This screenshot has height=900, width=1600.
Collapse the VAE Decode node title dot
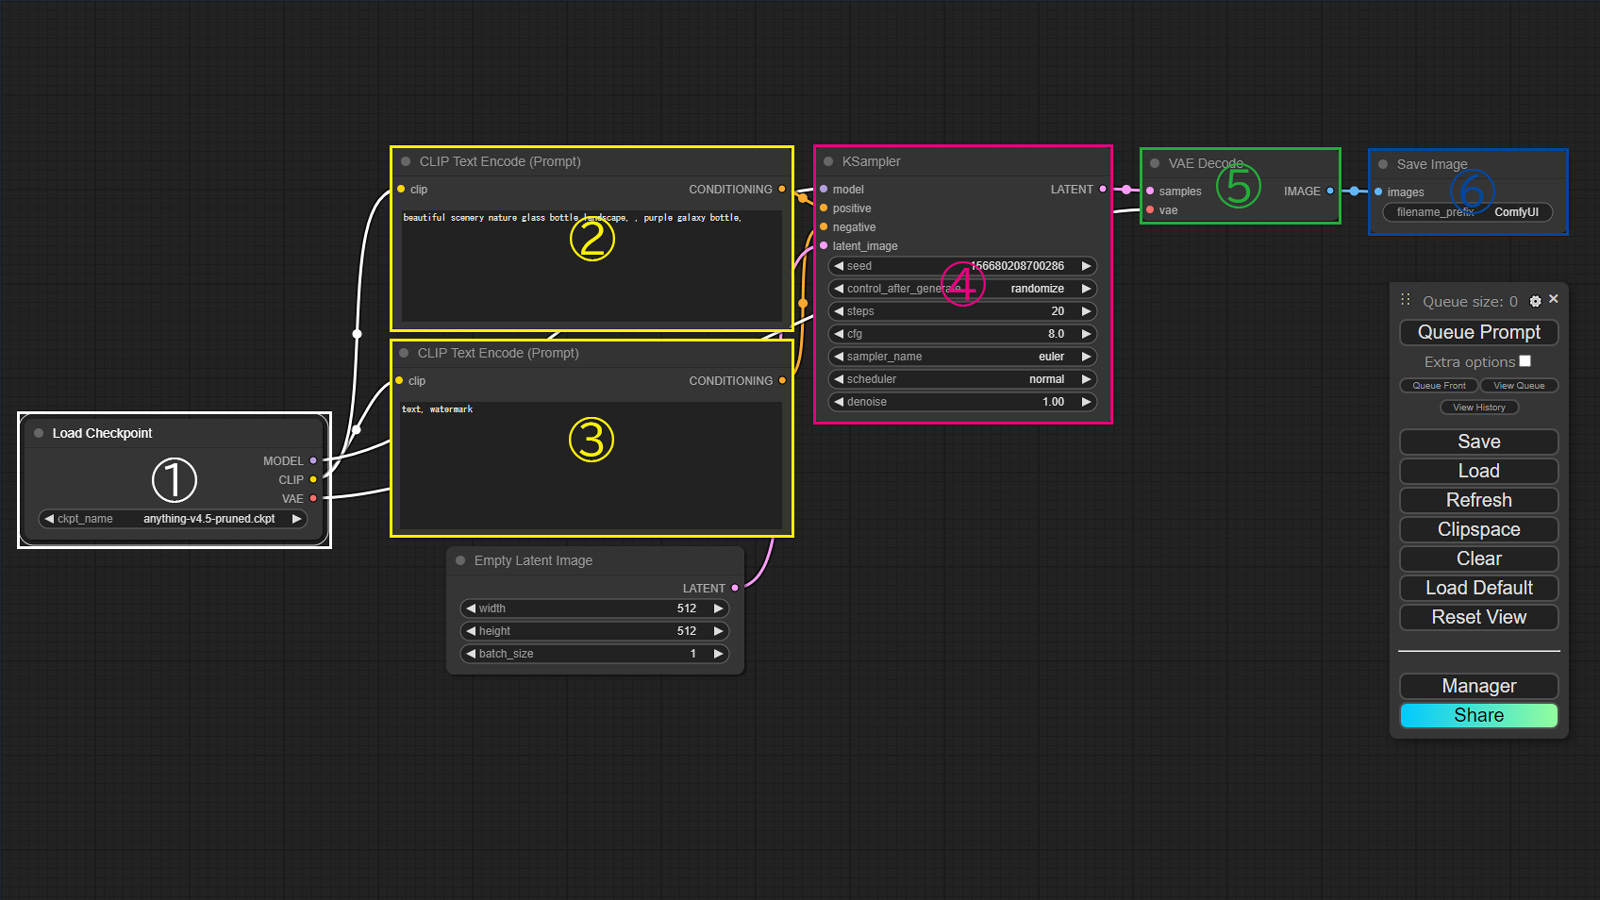[1155, 163]
